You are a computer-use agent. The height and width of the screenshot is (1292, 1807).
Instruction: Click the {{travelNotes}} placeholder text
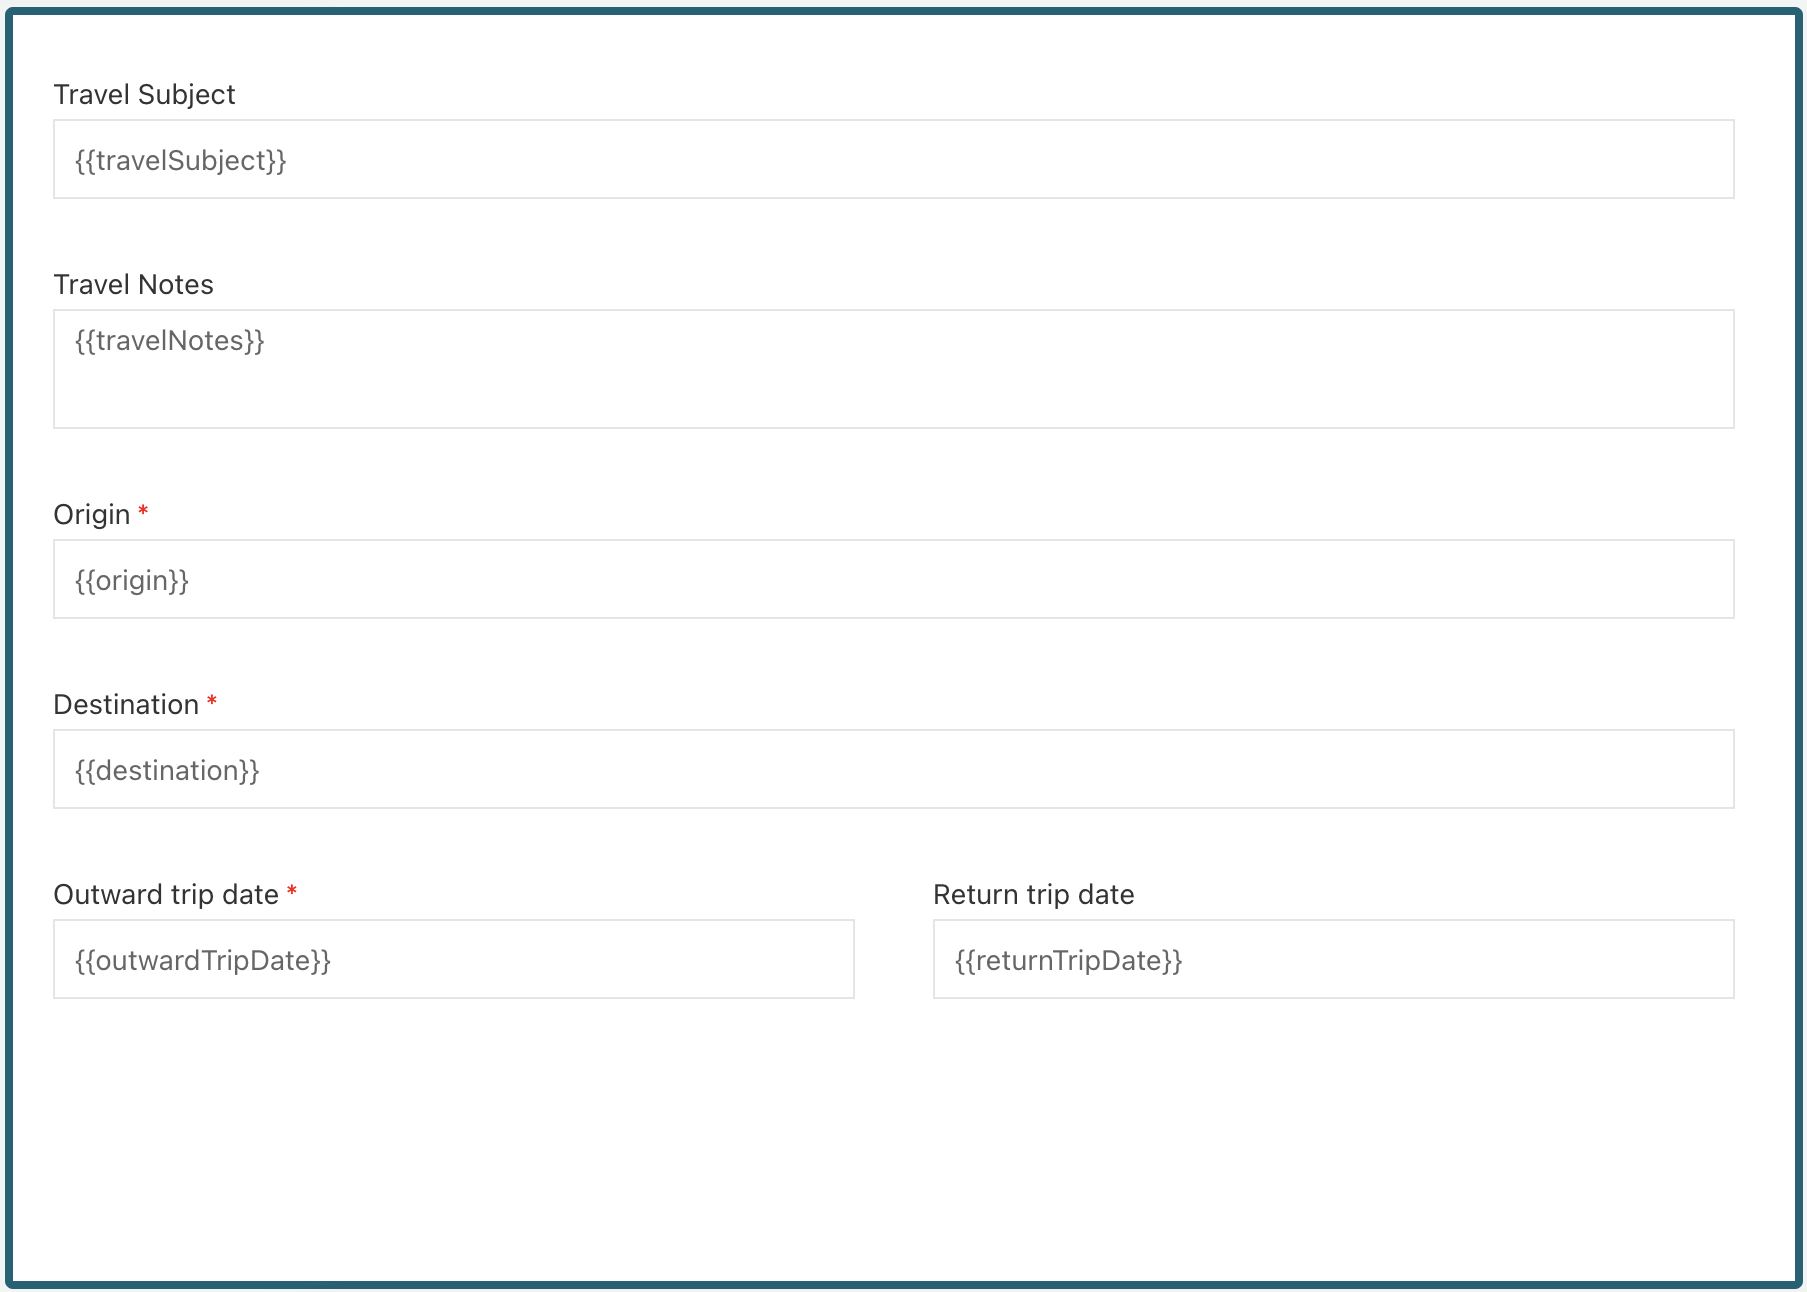click(170, 341)
